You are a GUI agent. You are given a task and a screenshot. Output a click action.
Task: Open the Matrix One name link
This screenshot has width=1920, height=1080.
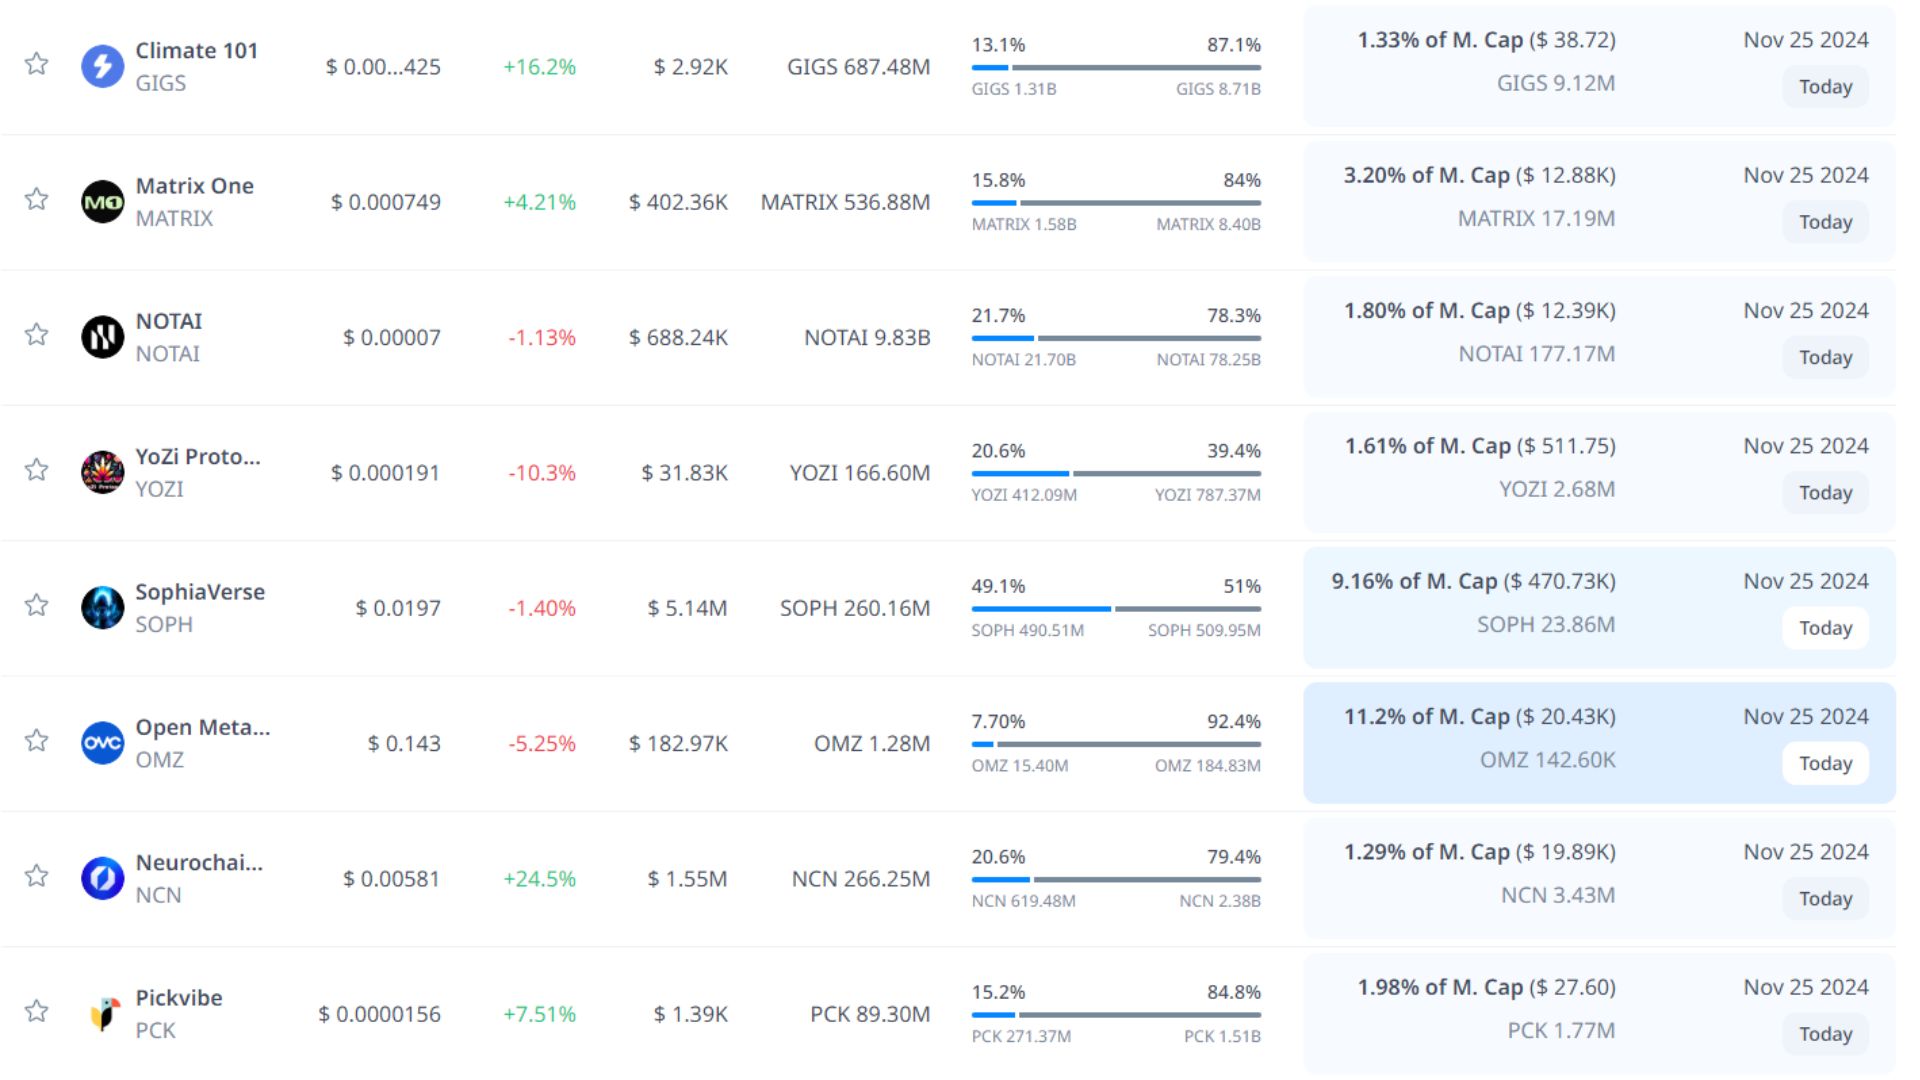194,186
